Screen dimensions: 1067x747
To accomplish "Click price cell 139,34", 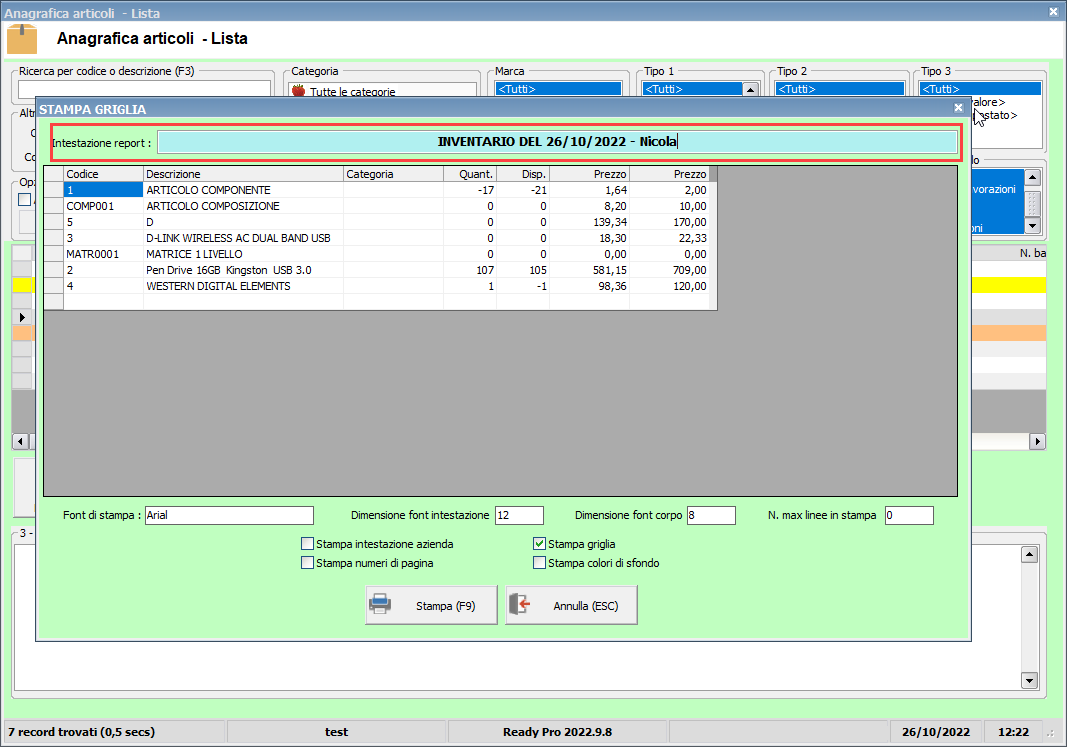I will point(589,222).
